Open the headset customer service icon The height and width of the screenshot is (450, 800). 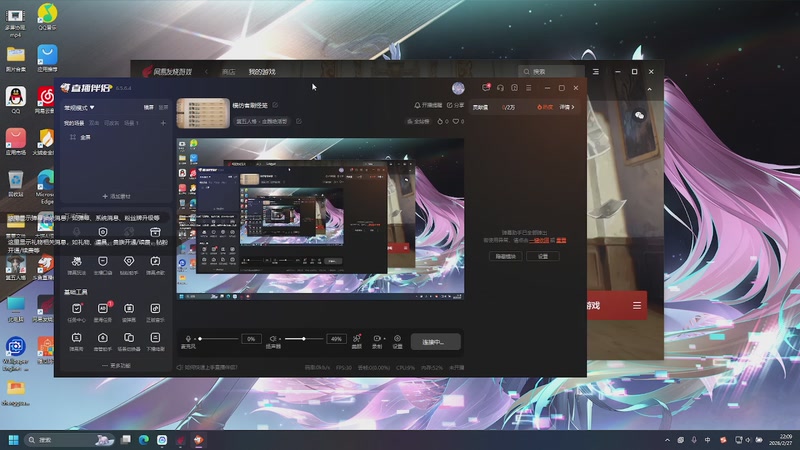click(501, 88)
